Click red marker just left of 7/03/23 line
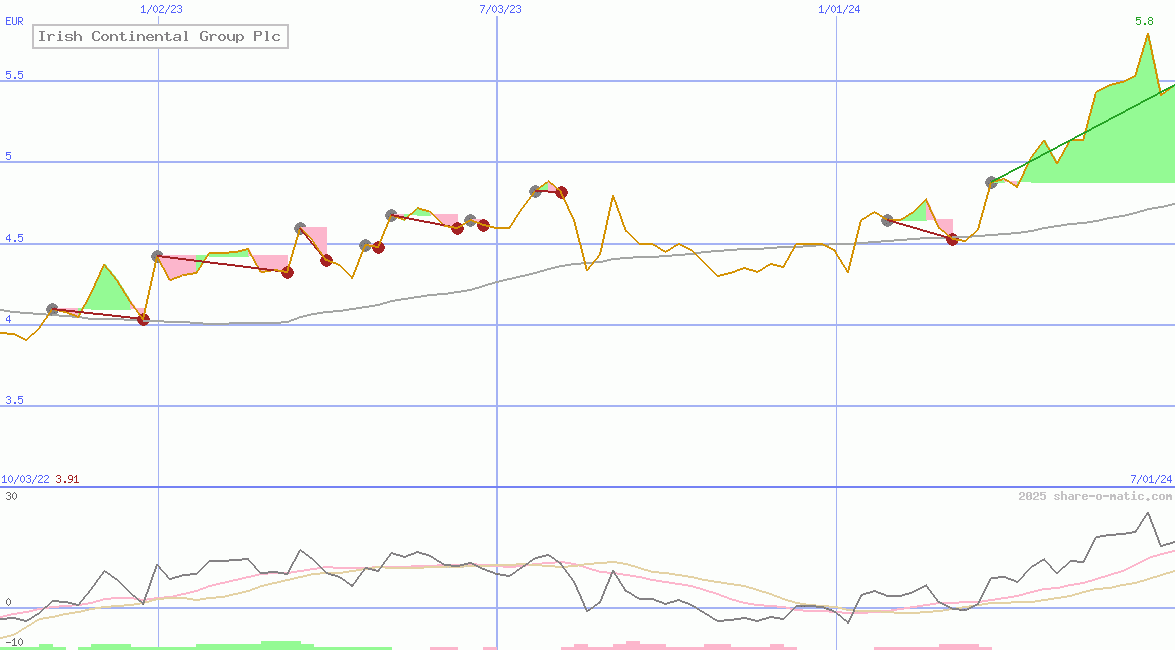Screen dimensions: 1175x650 tap(483, 225)
